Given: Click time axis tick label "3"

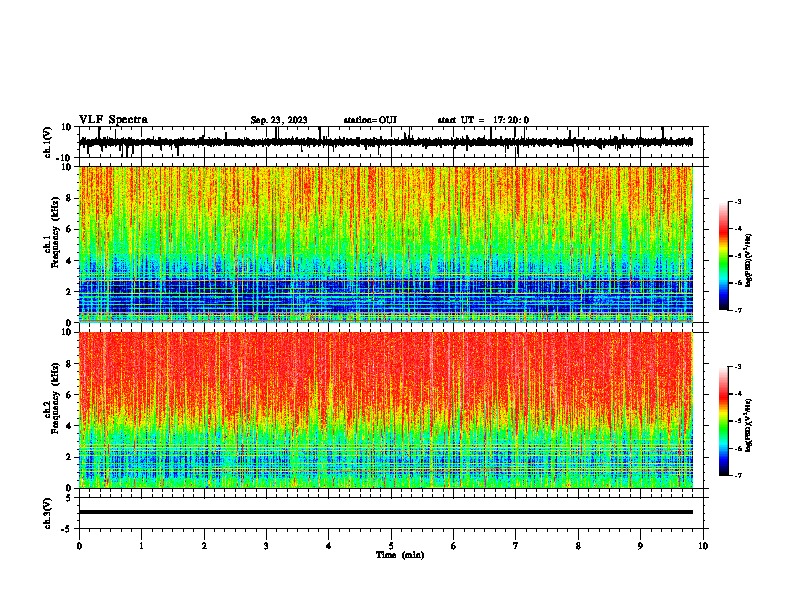Looking at the screenshot, I should (266, 546).
